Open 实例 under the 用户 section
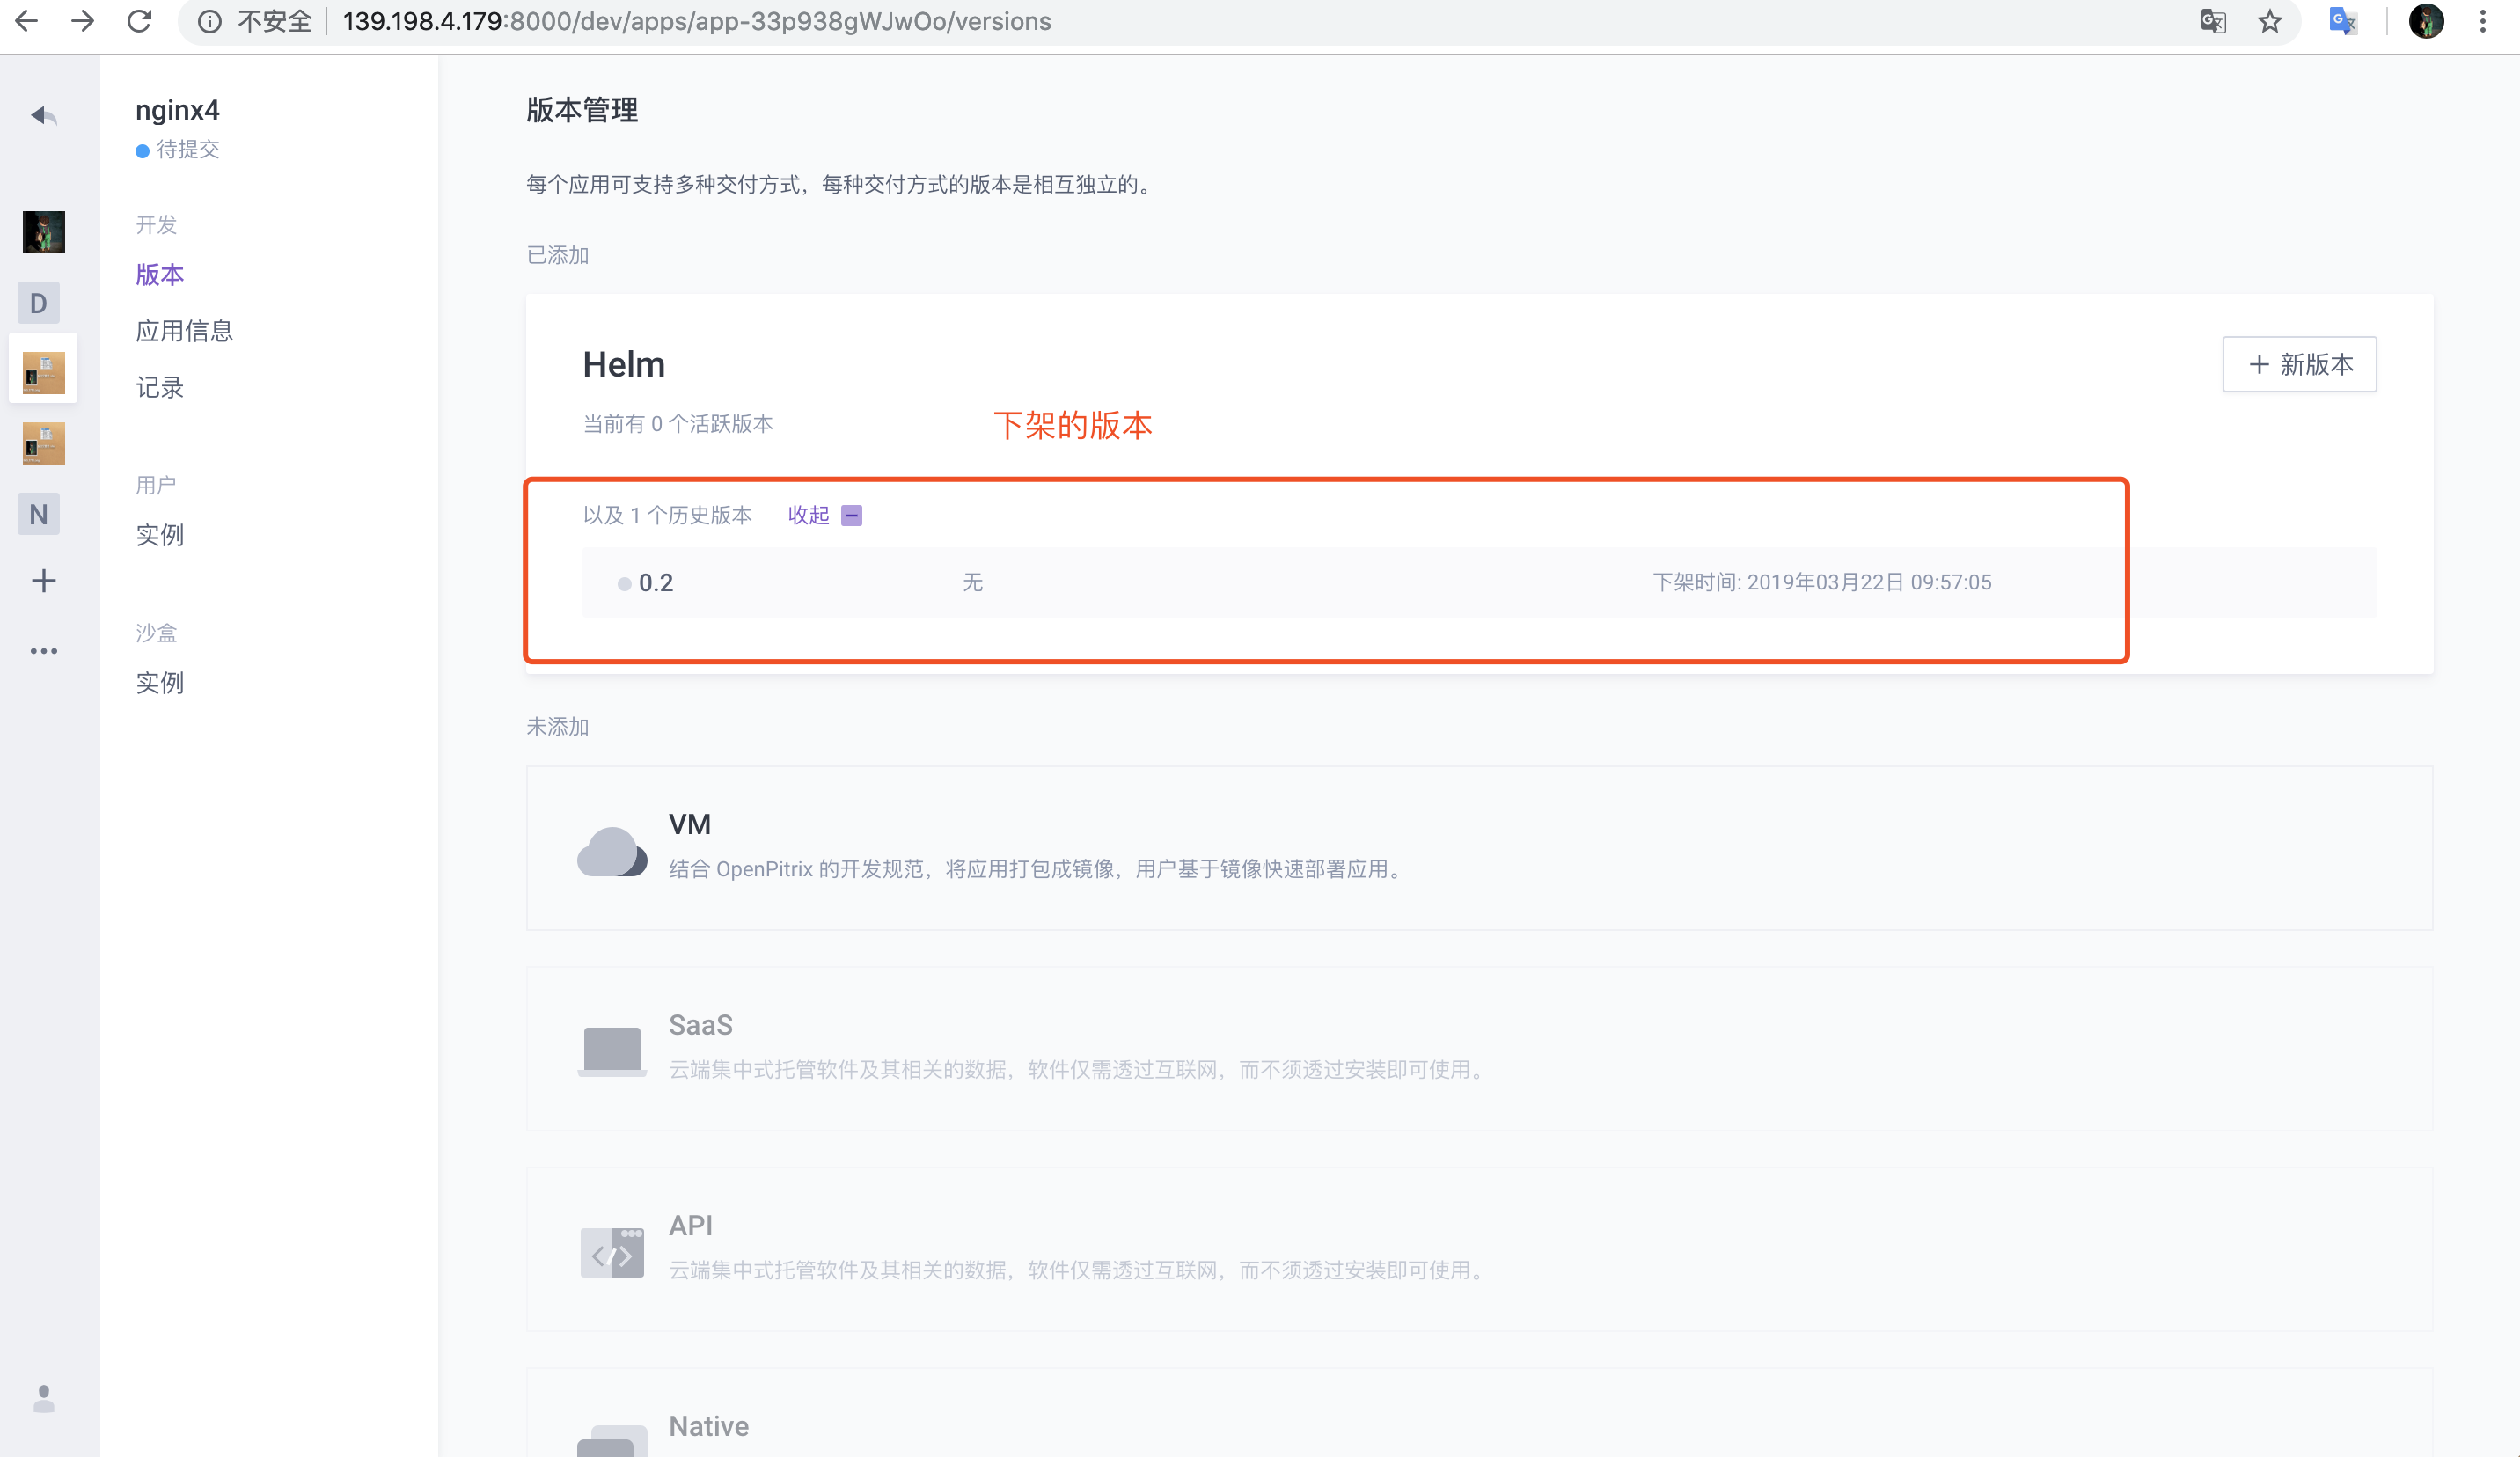The image size is (2520, 1457). click(x=160, y=535)
